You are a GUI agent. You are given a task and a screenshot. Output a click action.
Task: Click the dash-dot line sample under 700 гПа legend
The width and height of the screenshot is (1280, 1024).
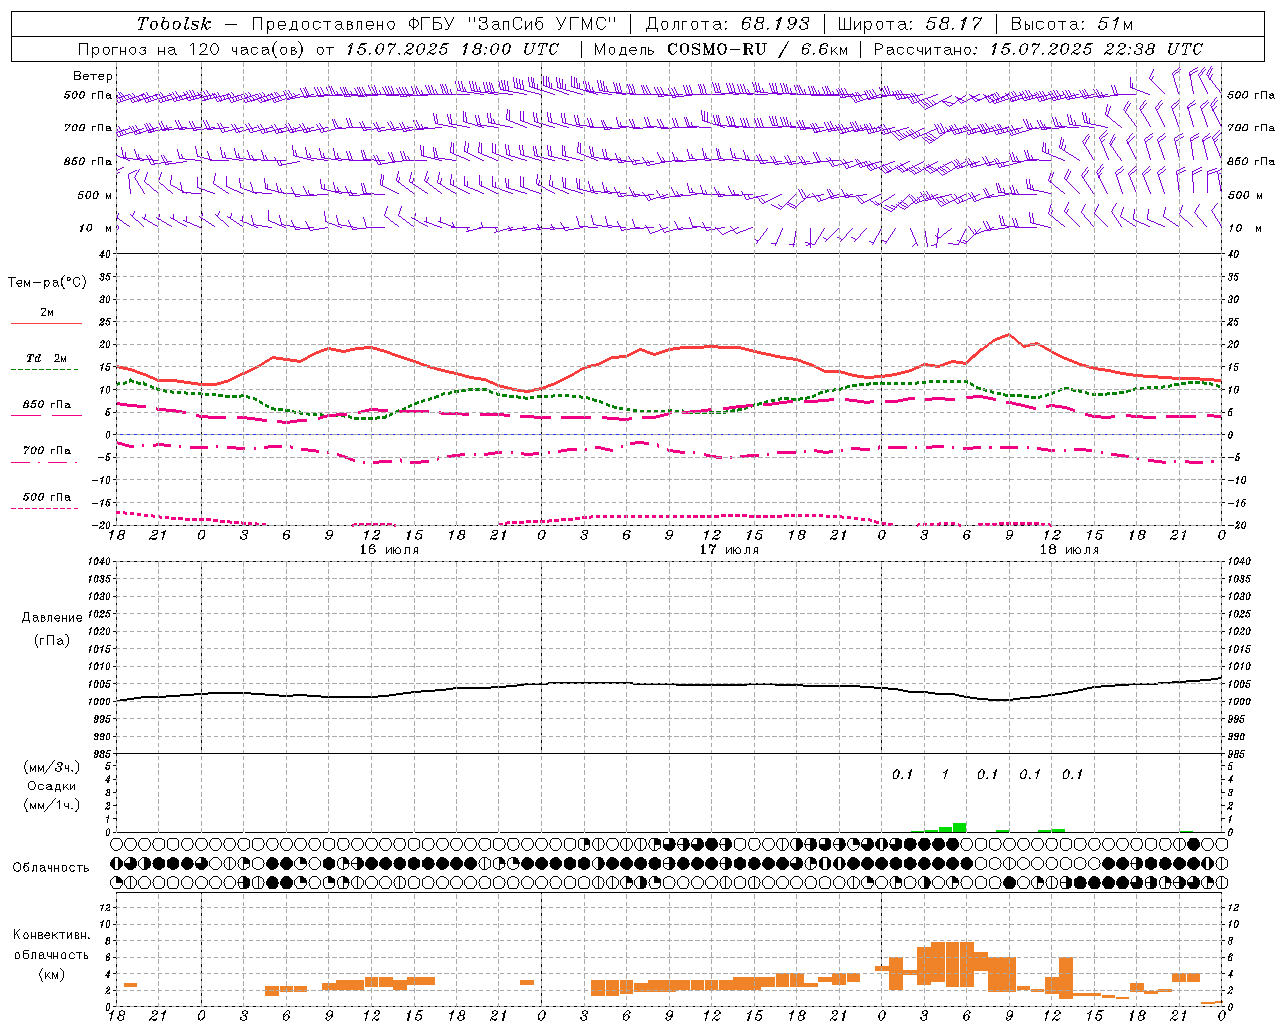coord(44,463)
